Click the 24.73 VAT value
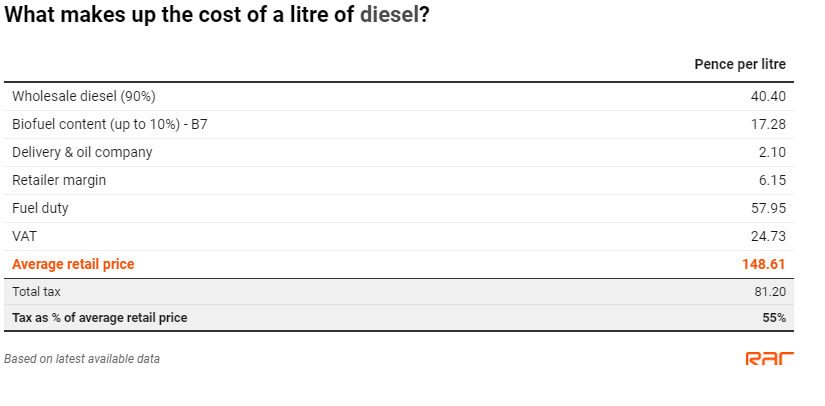 point(768,236)
